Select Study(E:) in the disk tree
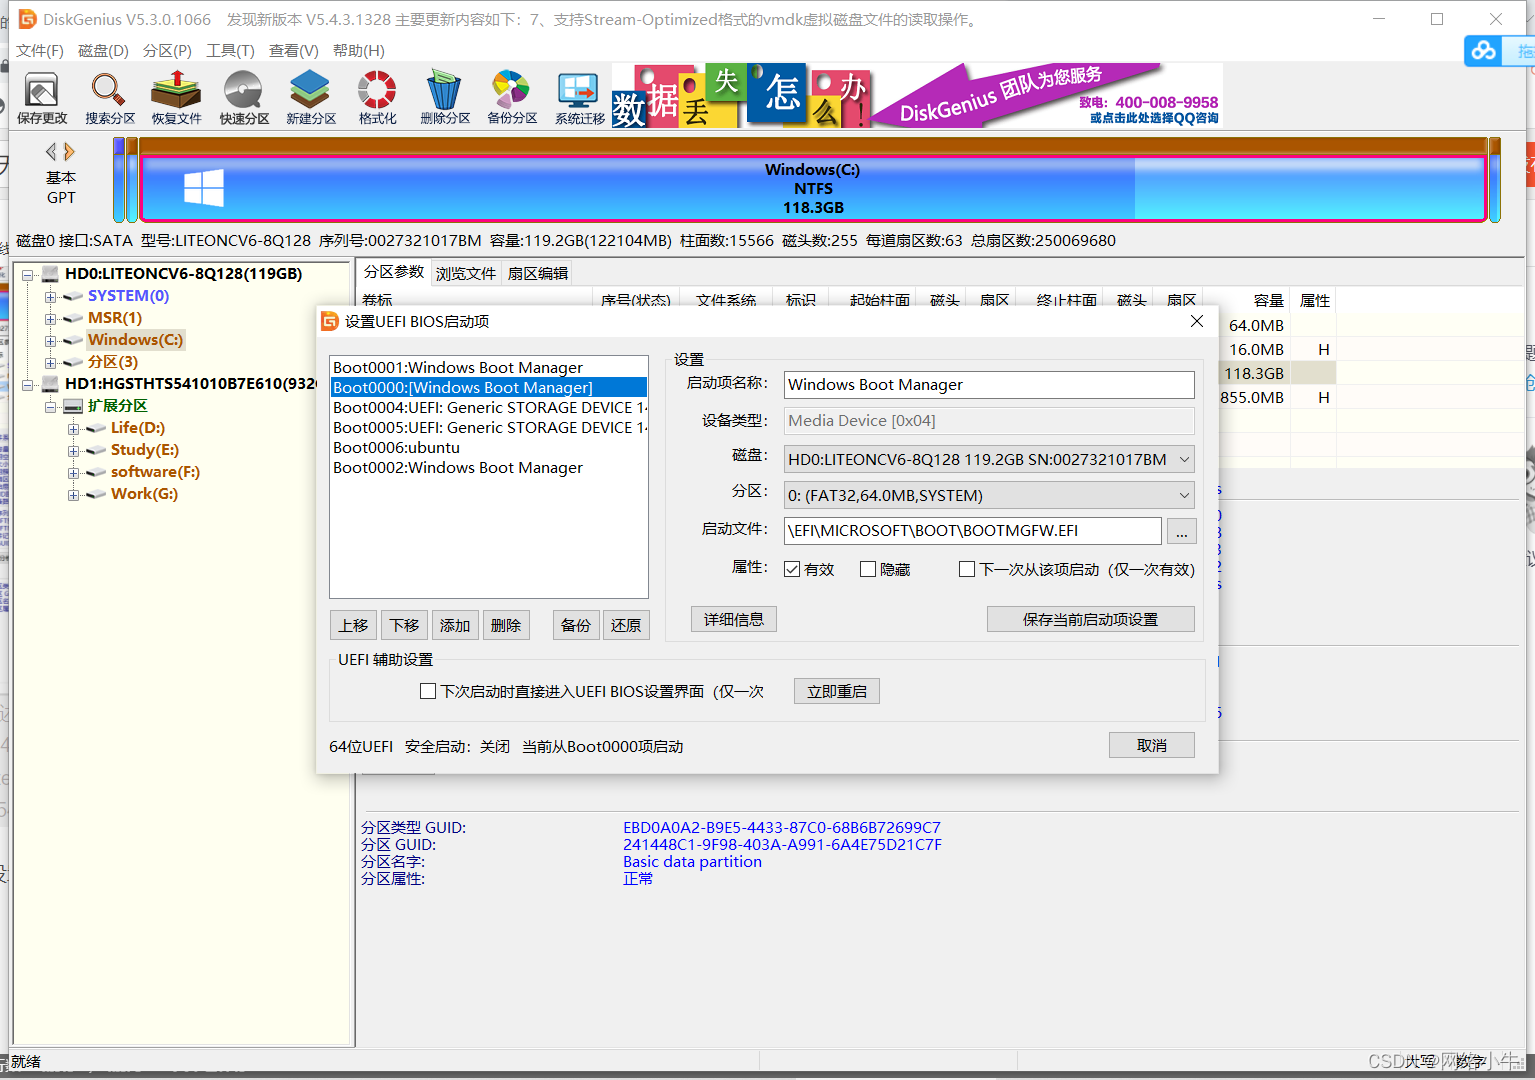1535x1080 pixels. pyautogui.click(x=145, y=450)
